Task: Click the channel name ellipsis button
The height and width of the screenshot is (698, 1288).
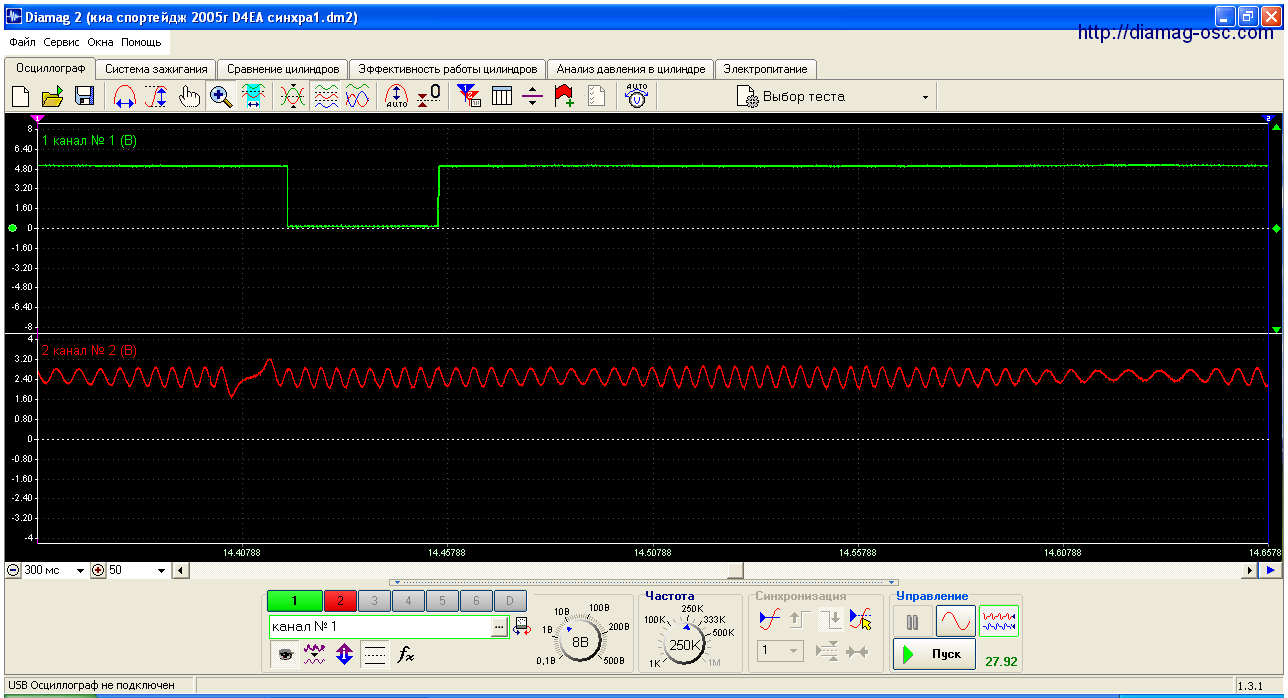Action: pyautogui.click(x=500, y=626)
